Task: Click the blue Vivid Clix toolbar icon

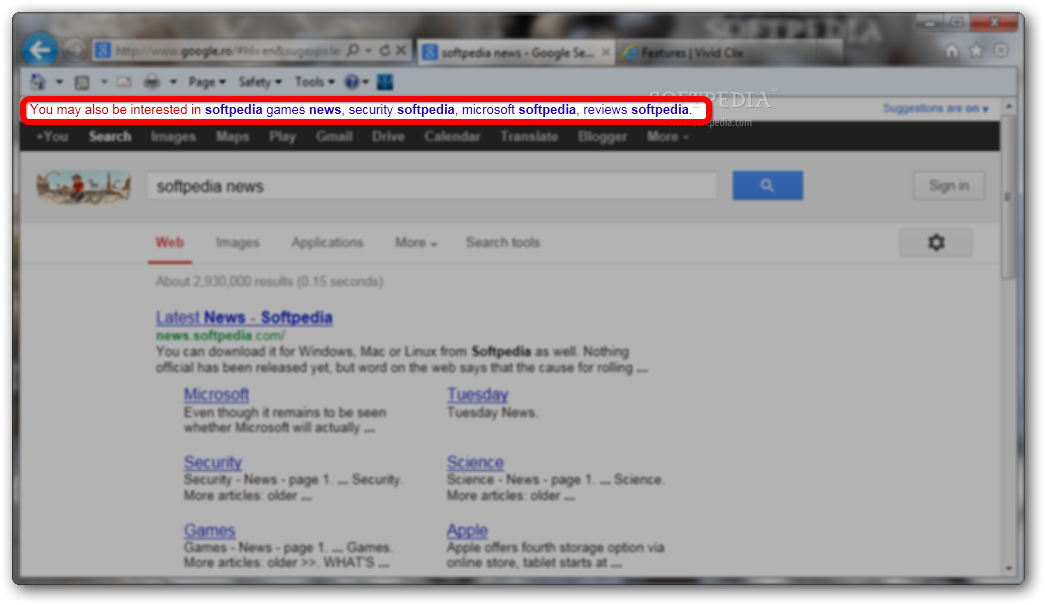Action: point(385,82)
